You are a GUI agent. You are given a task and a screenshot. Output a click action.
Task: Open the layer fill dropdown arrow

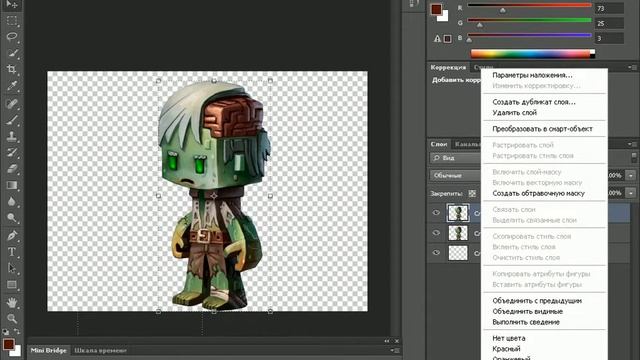pos(631,193)
